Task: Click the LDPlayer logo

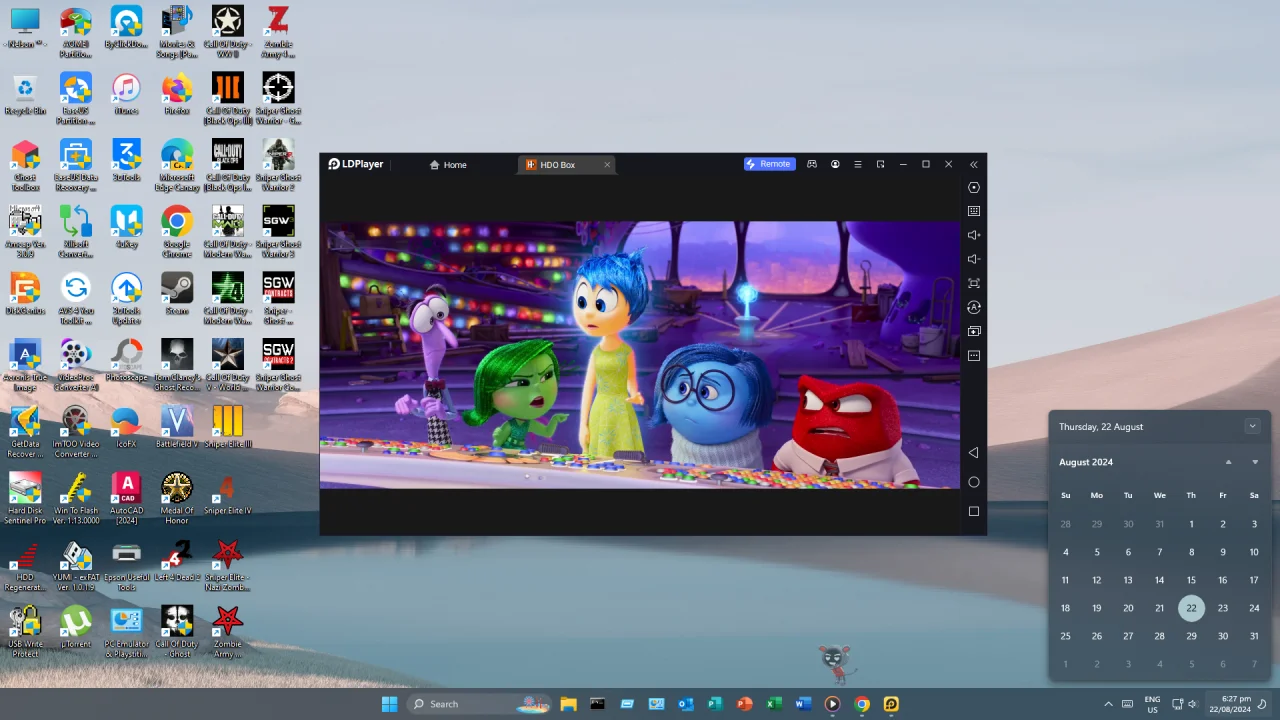Action: pos(356,164)
